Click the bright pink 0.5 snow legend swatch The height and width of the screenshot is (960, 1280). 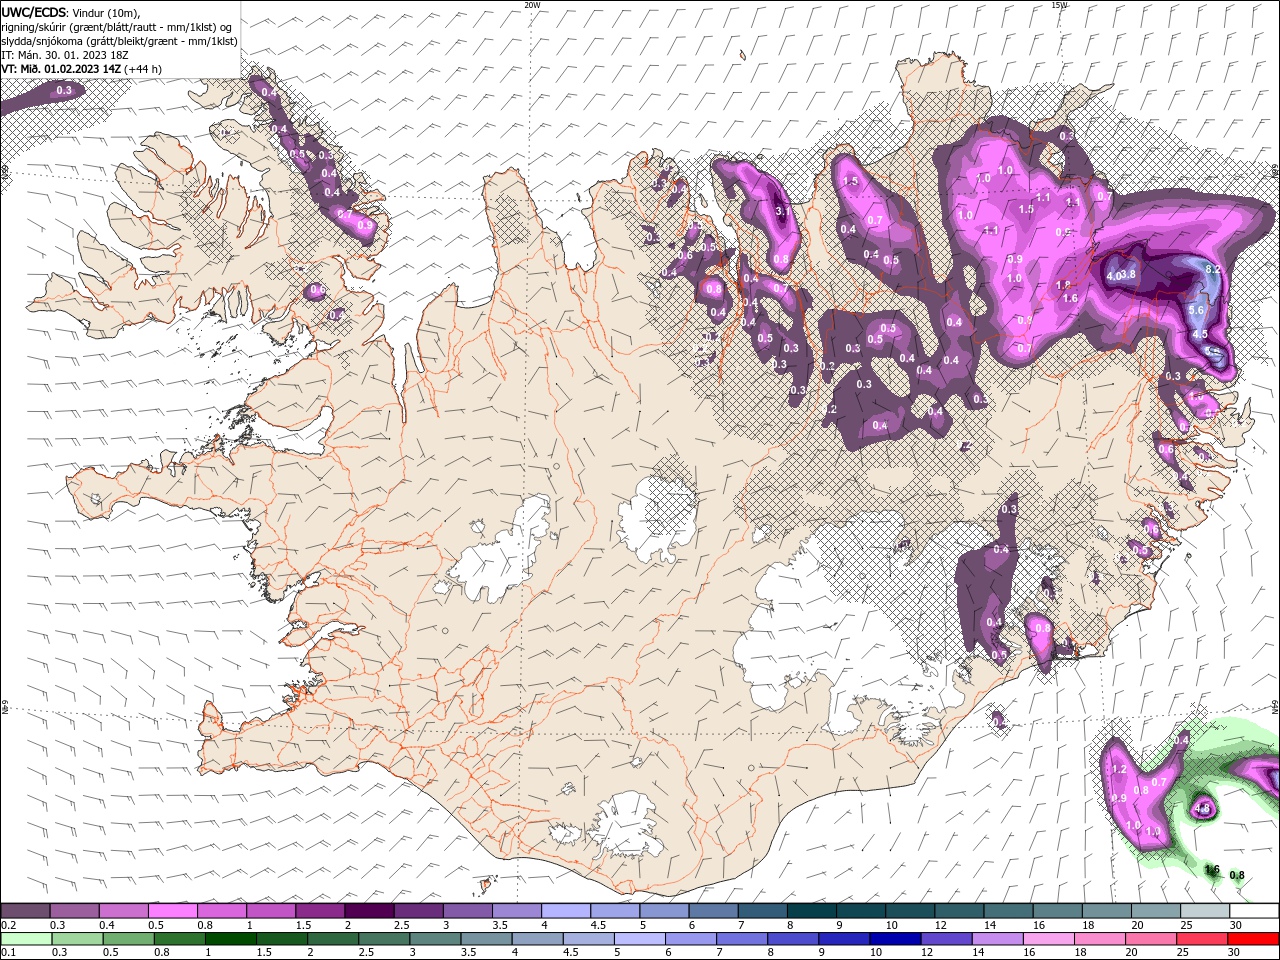tap(173, 911)
